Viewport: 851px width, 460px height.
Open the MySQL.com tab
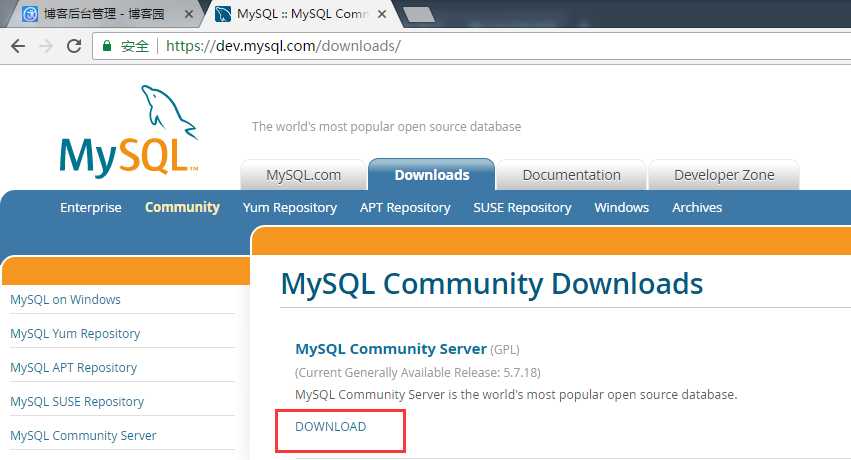[x=303, y=175]
